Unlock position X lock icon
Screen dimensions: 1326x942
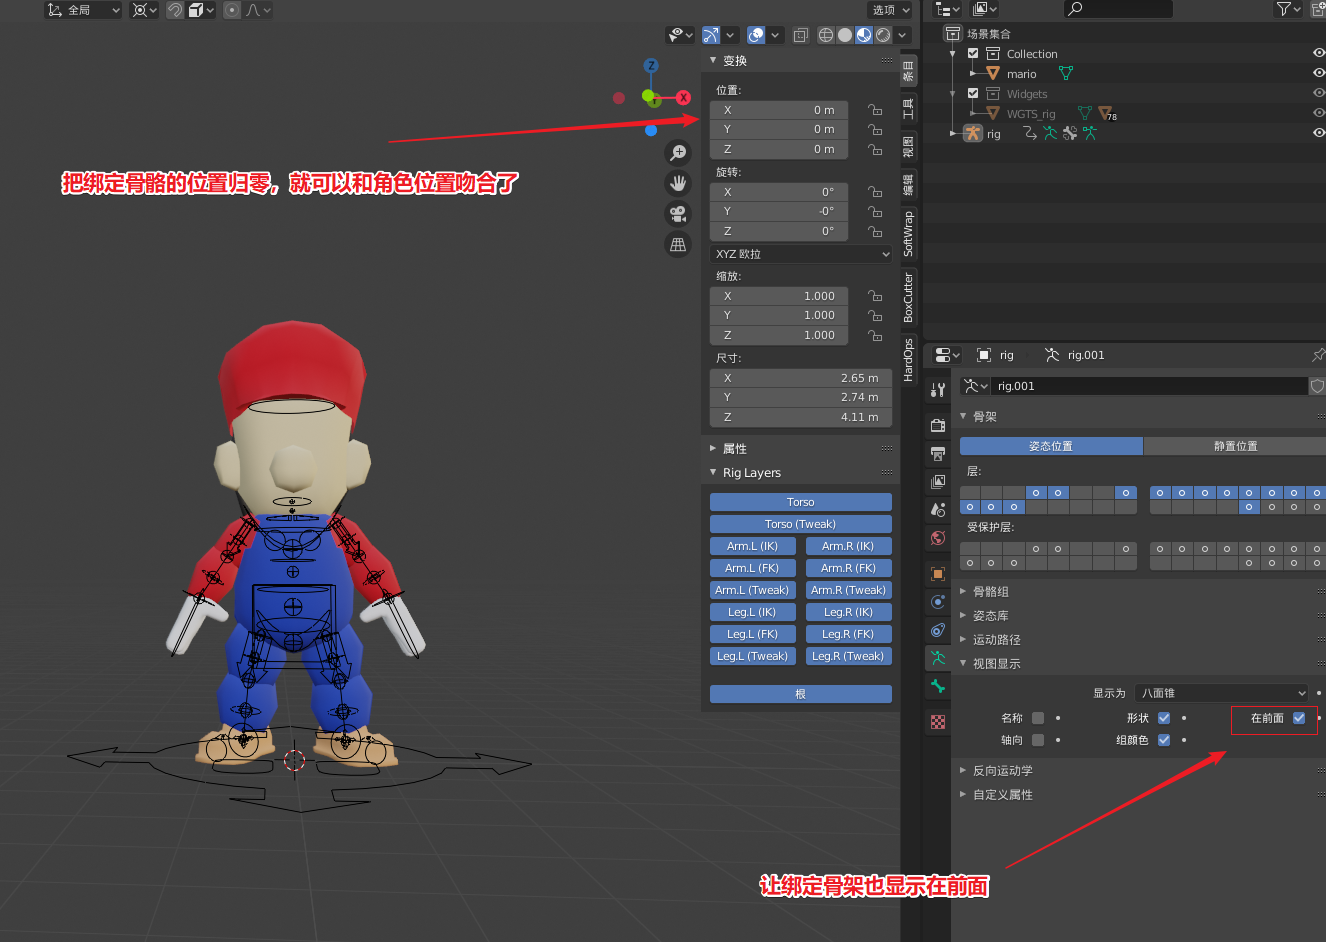875,110
